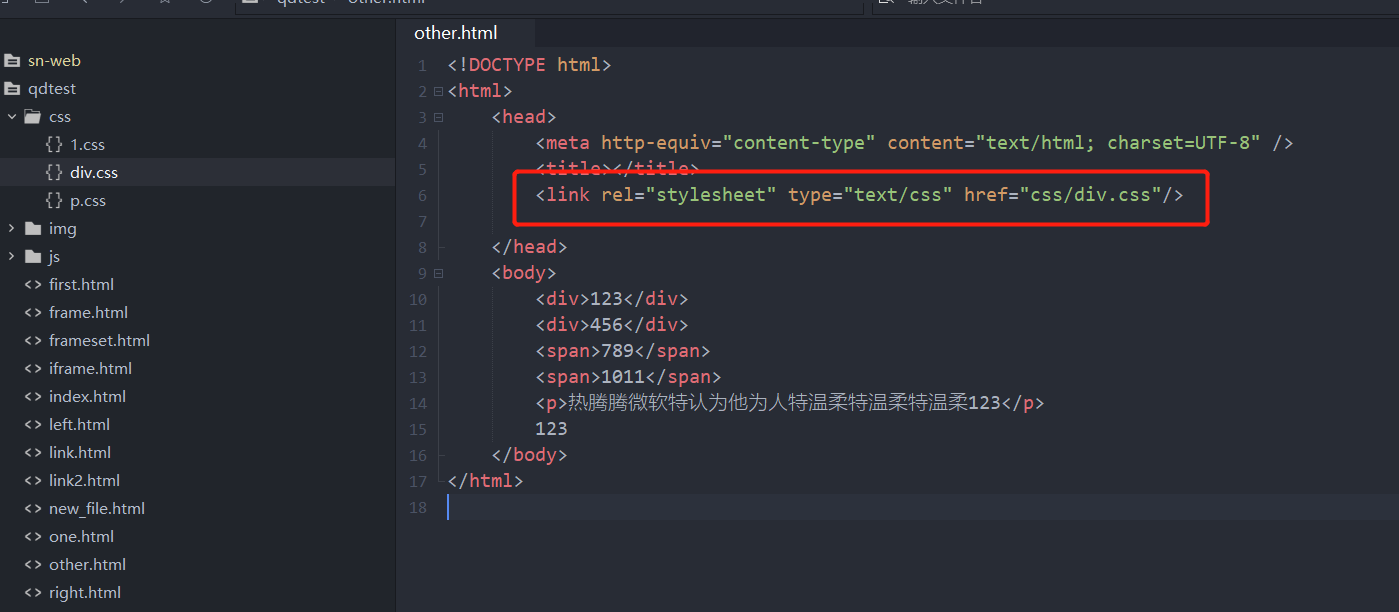The width and height of the screenshot is (1399, 612).
Task: Click the js folder icon
Action: tap(33, 256)
